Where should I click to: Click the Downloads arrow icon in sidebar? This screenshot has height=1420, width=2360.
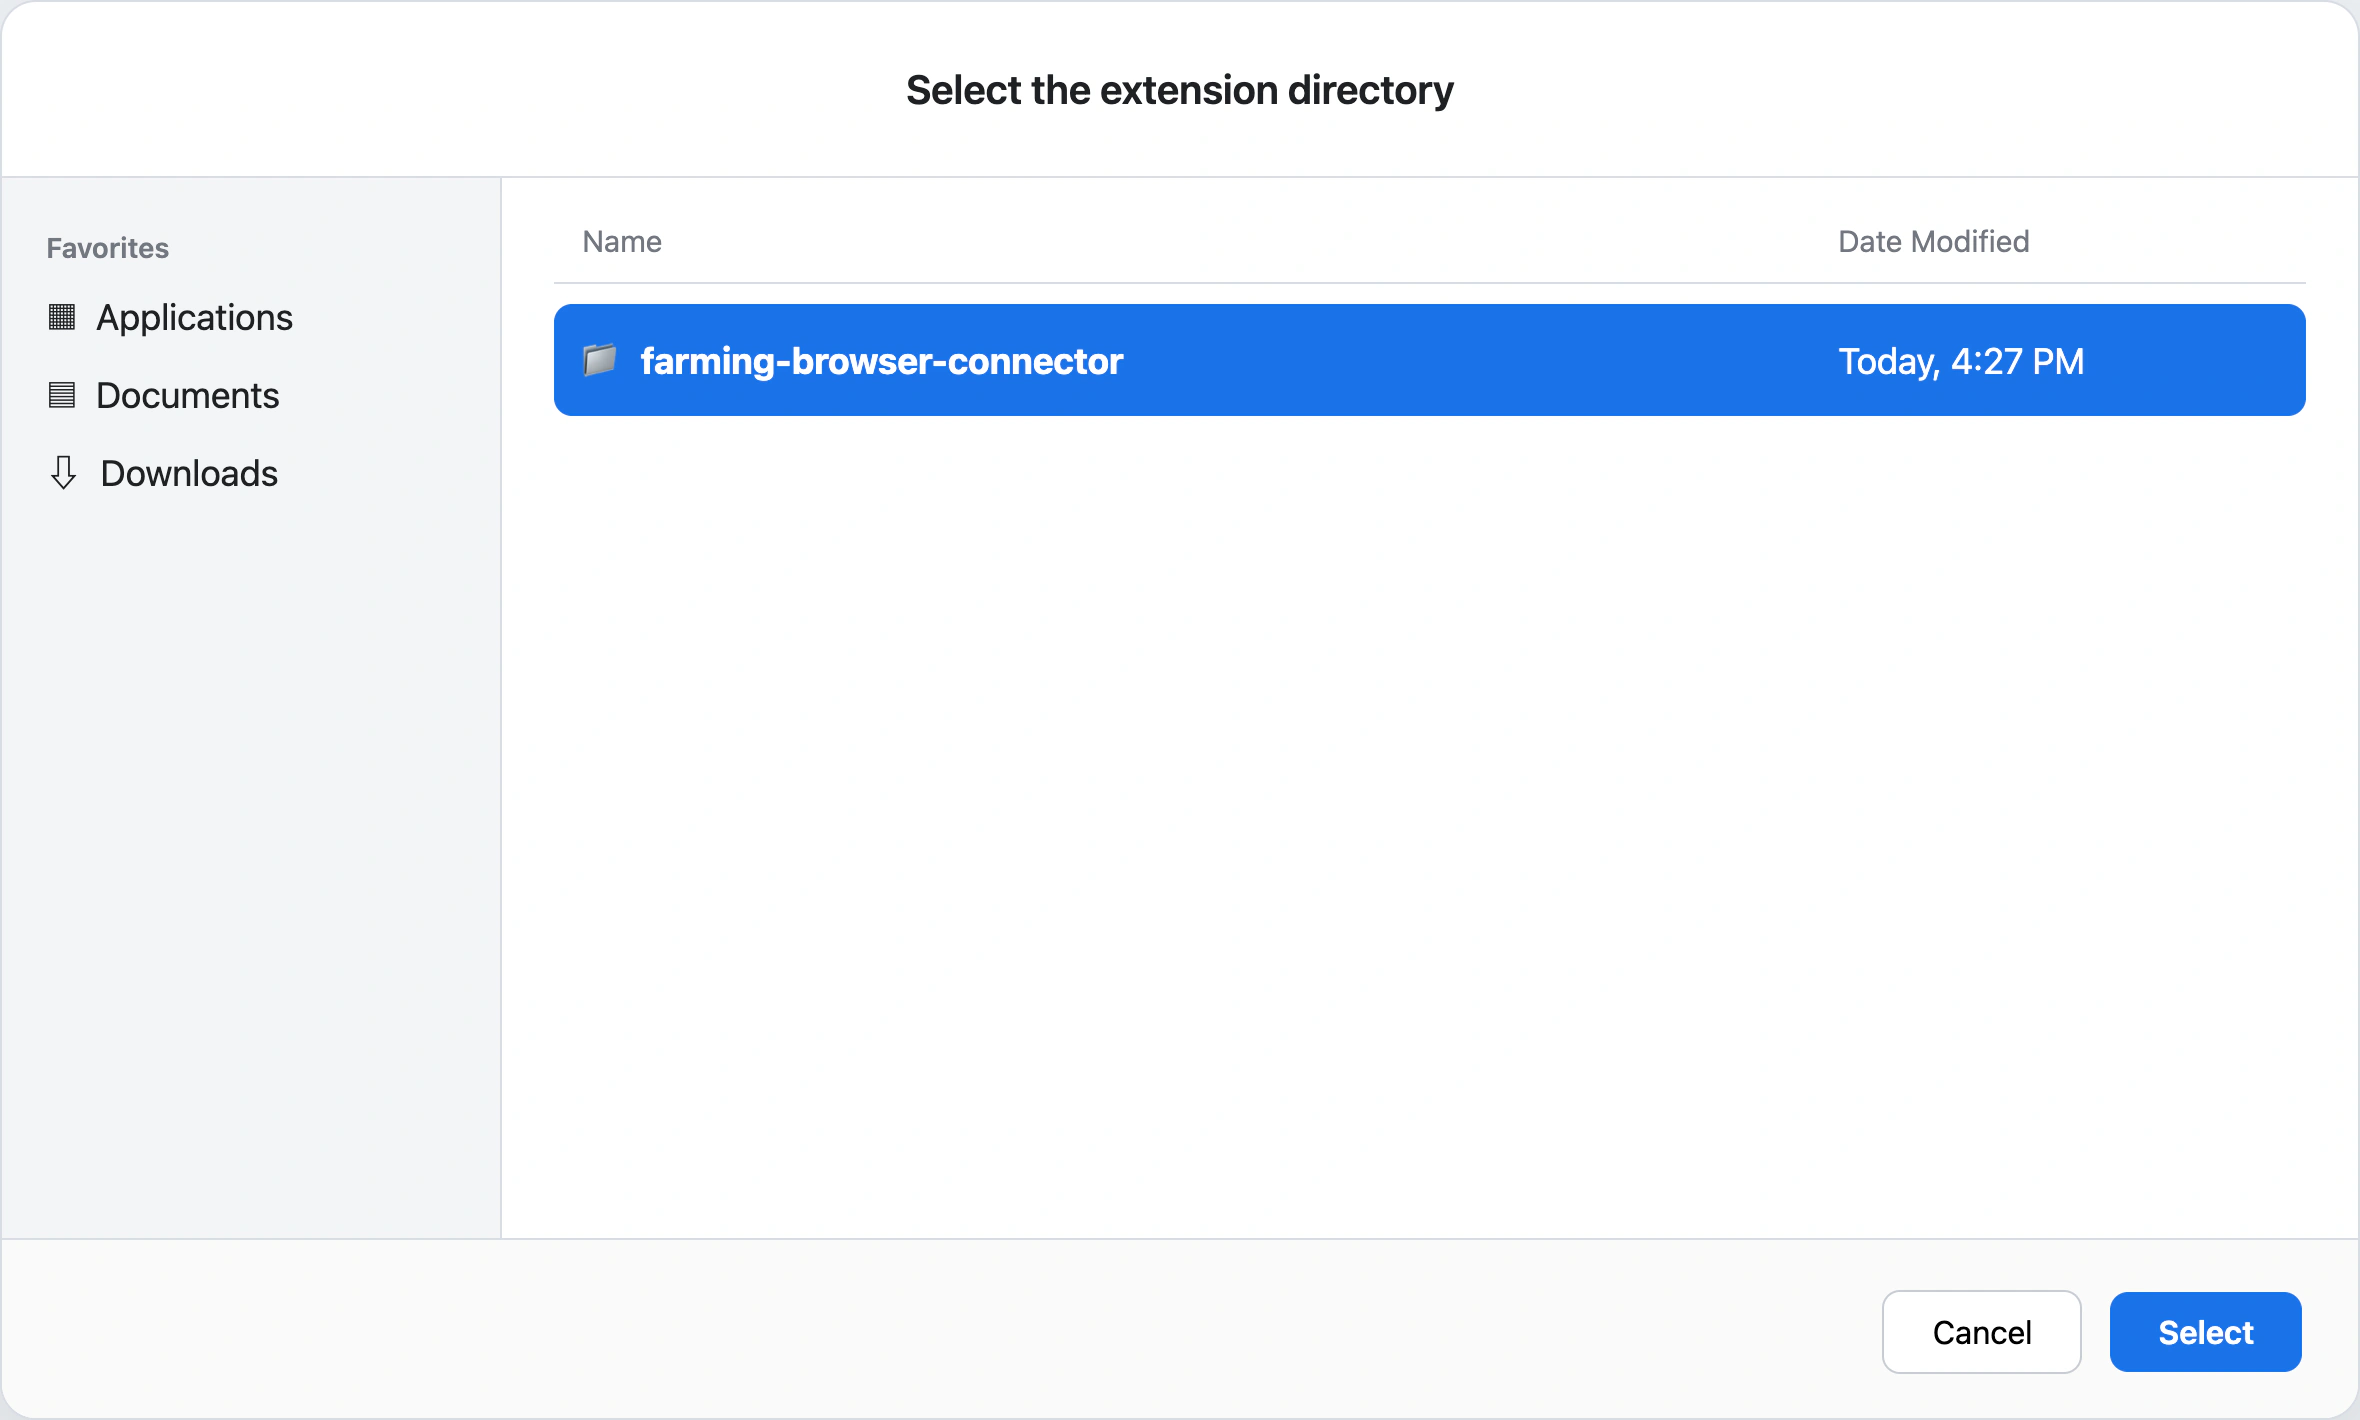(63, 473)
